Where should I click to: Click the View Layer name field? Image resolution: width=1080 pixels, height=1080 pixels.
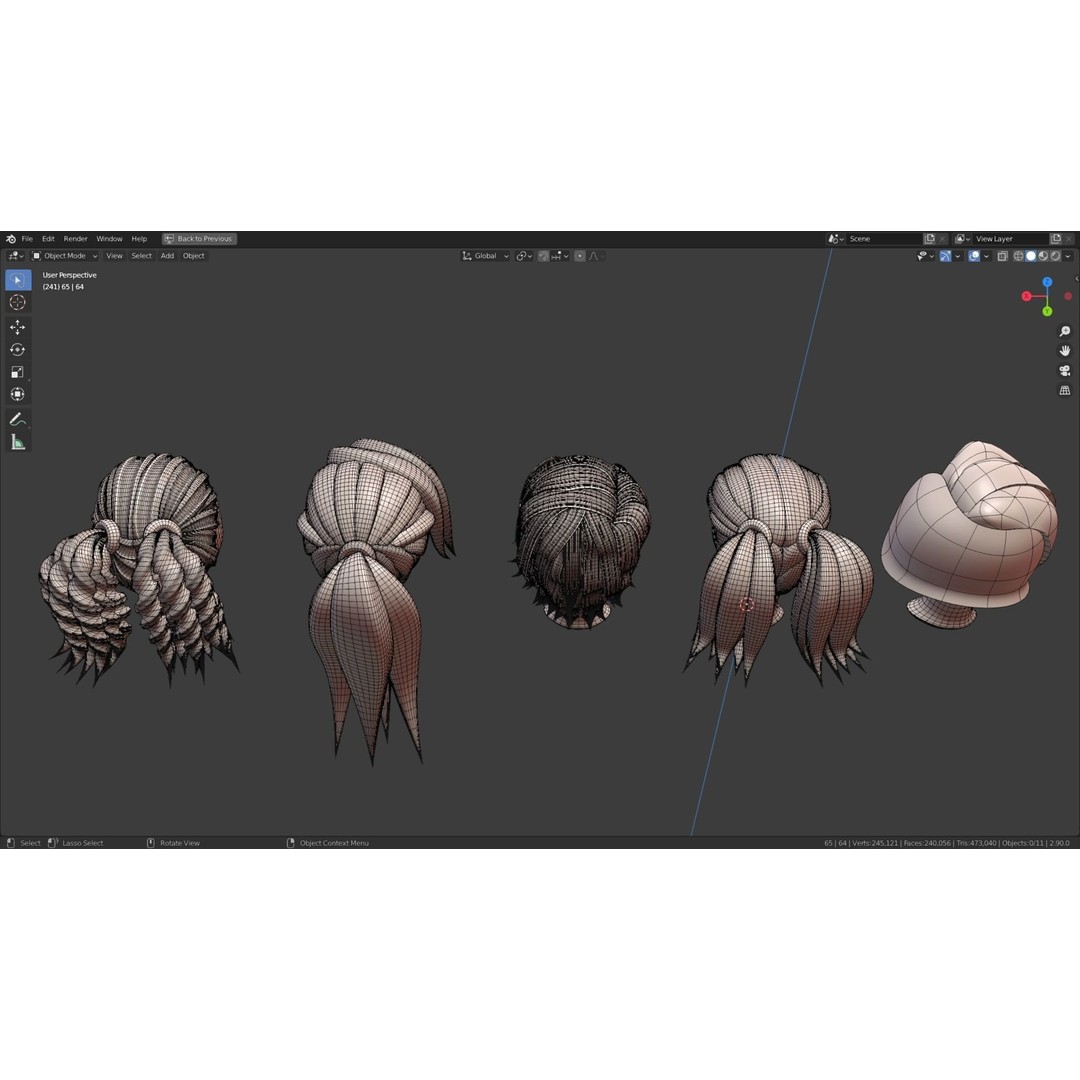coord(1010,239)
